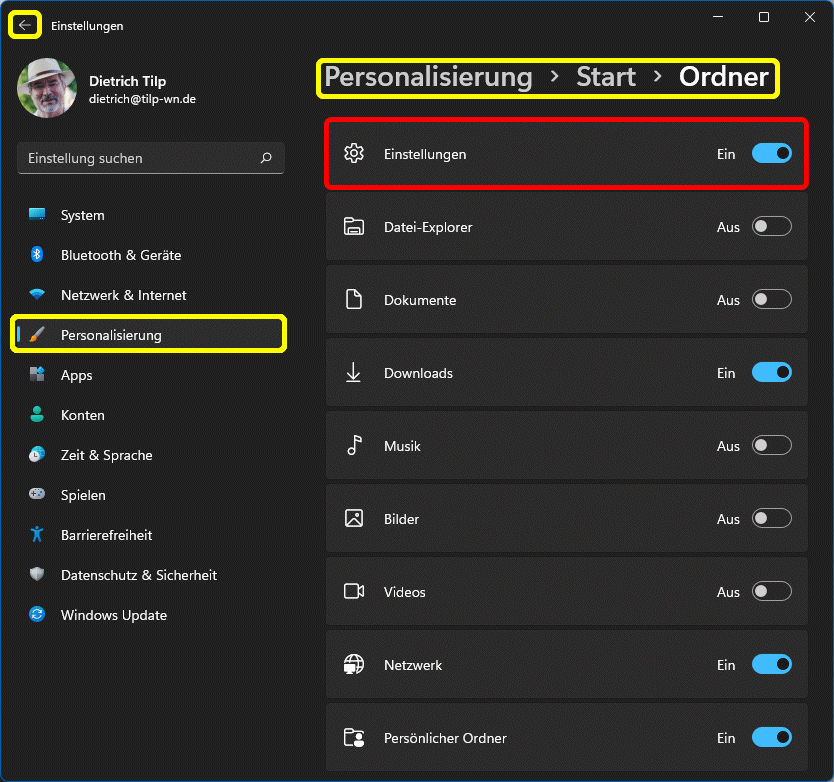Click the Personalisierung breadcrumb link
834x782 pixels.
pos(428,77)
